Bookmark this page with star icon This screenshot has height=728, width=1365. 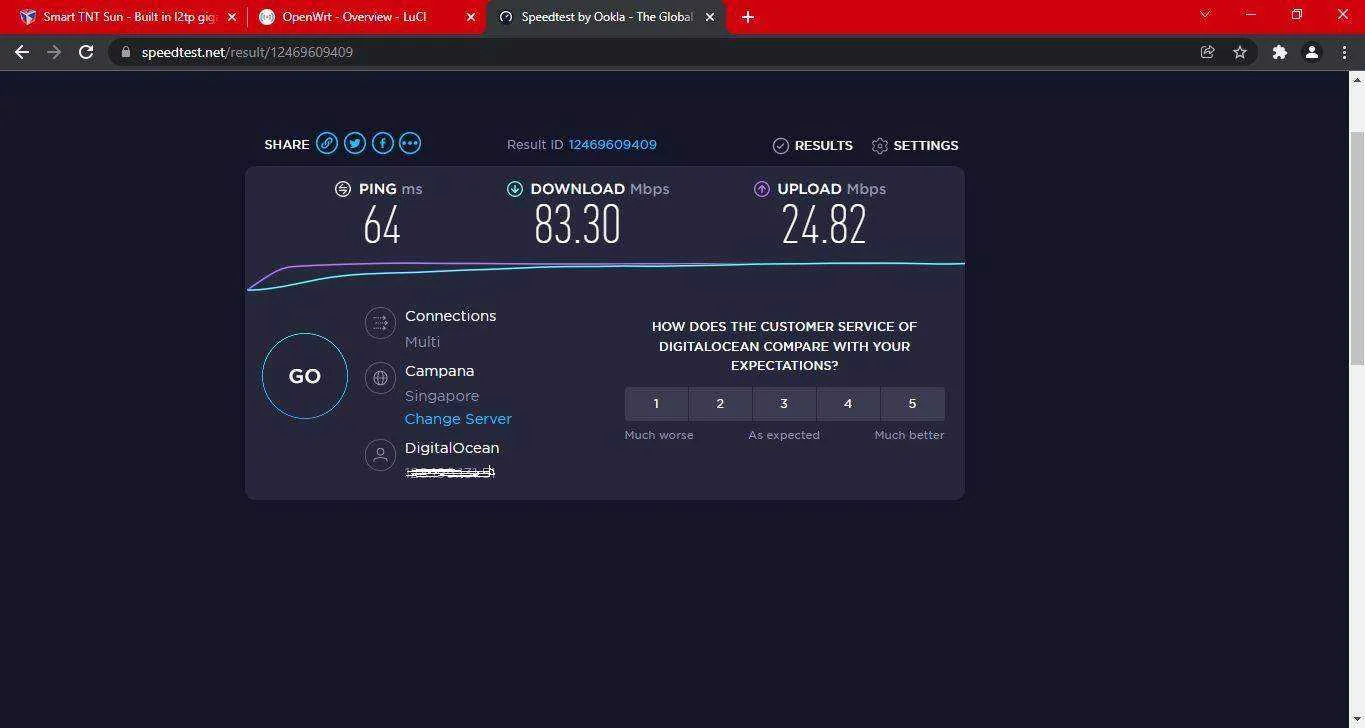coord(1240,52)
